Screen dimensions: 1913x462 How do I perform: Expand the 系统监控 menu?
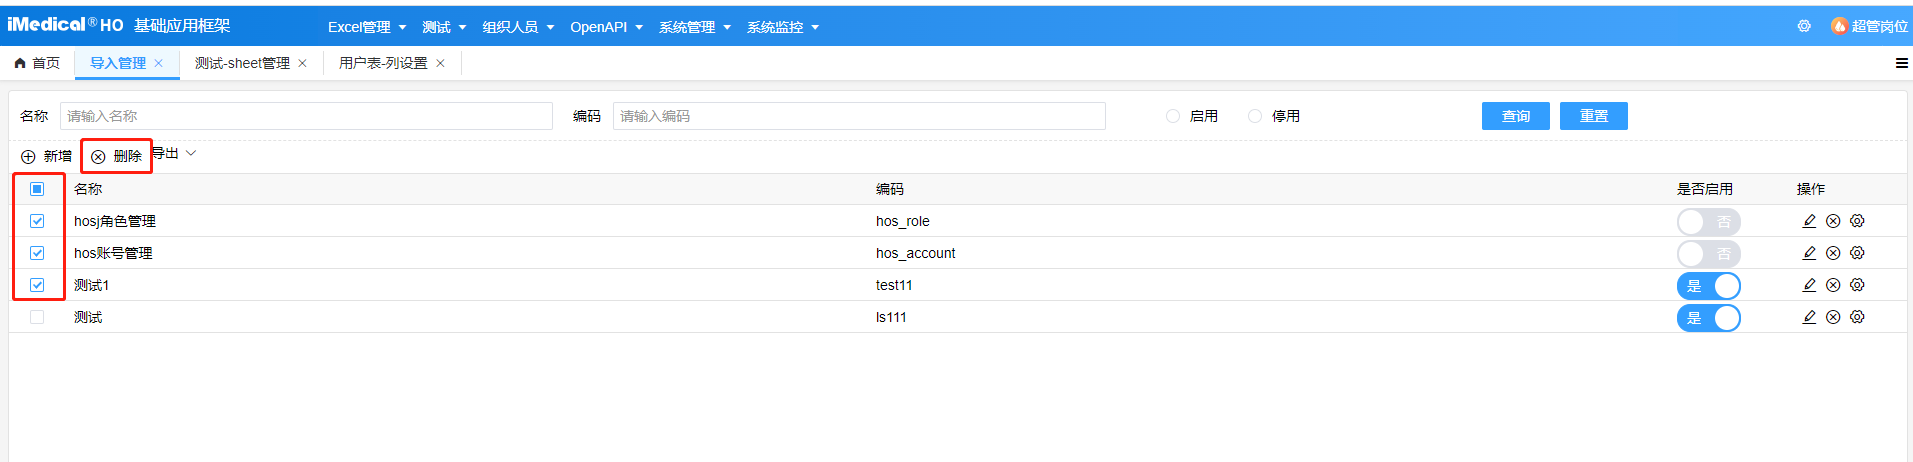point(783,27)
